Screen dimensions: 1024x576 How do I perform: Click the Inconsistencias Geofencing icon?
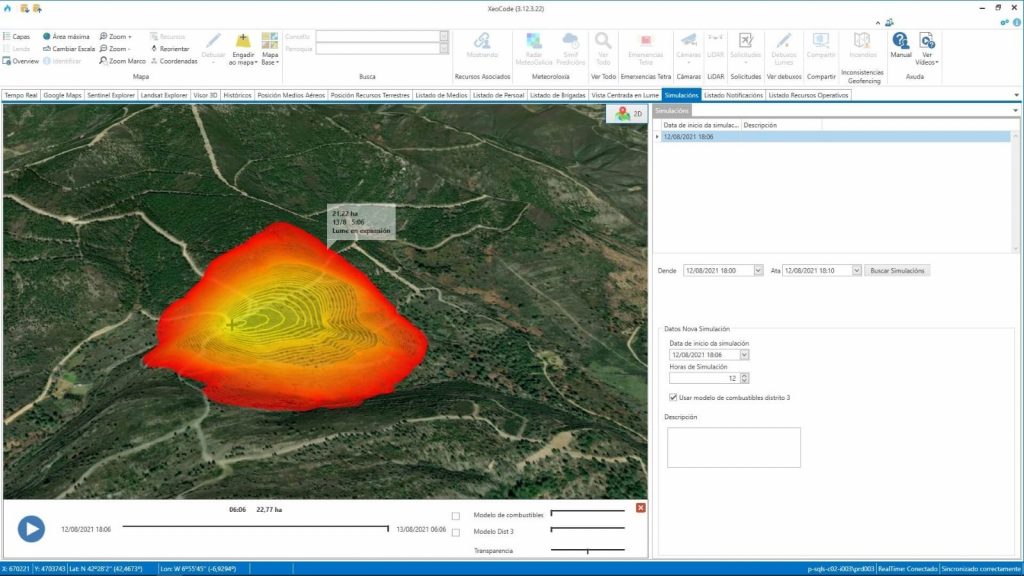click(861, 45)
